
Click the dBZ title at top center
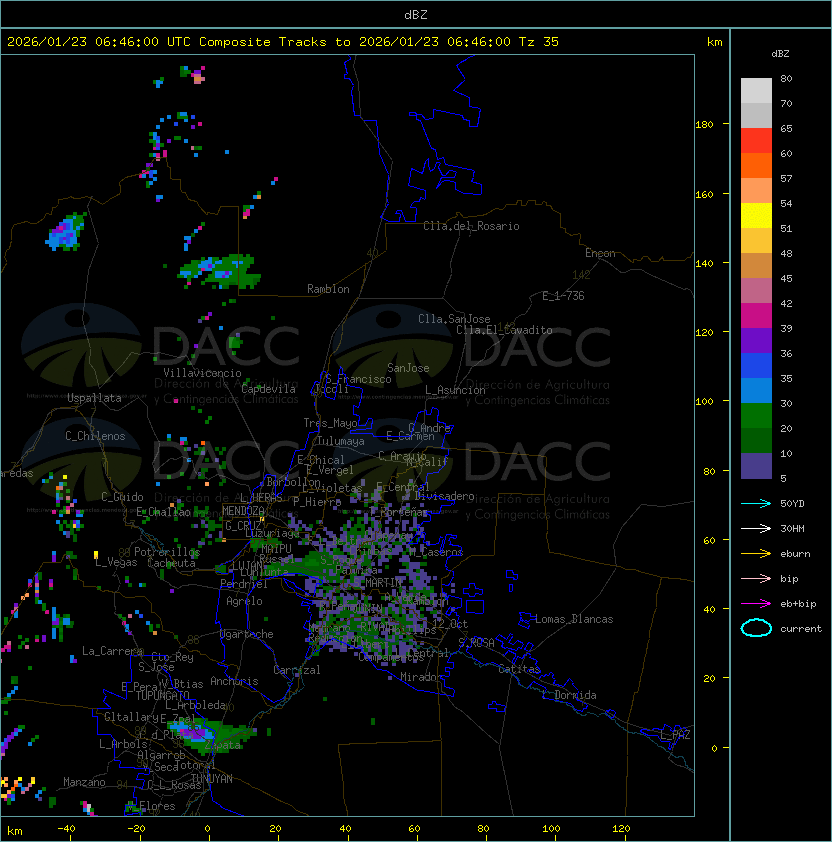(416, 14)
